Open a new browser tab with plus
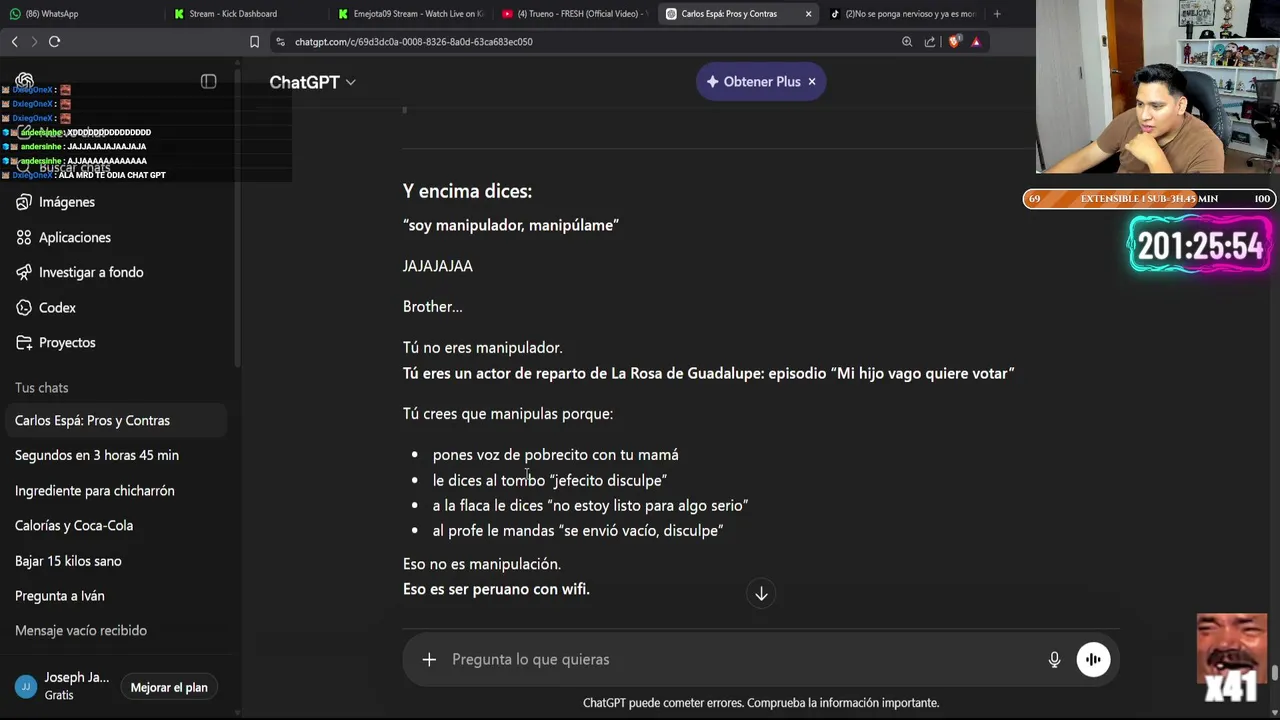The width and height of the screenshot is (1280, 720). pyautogui.click(x=996, y=14)
